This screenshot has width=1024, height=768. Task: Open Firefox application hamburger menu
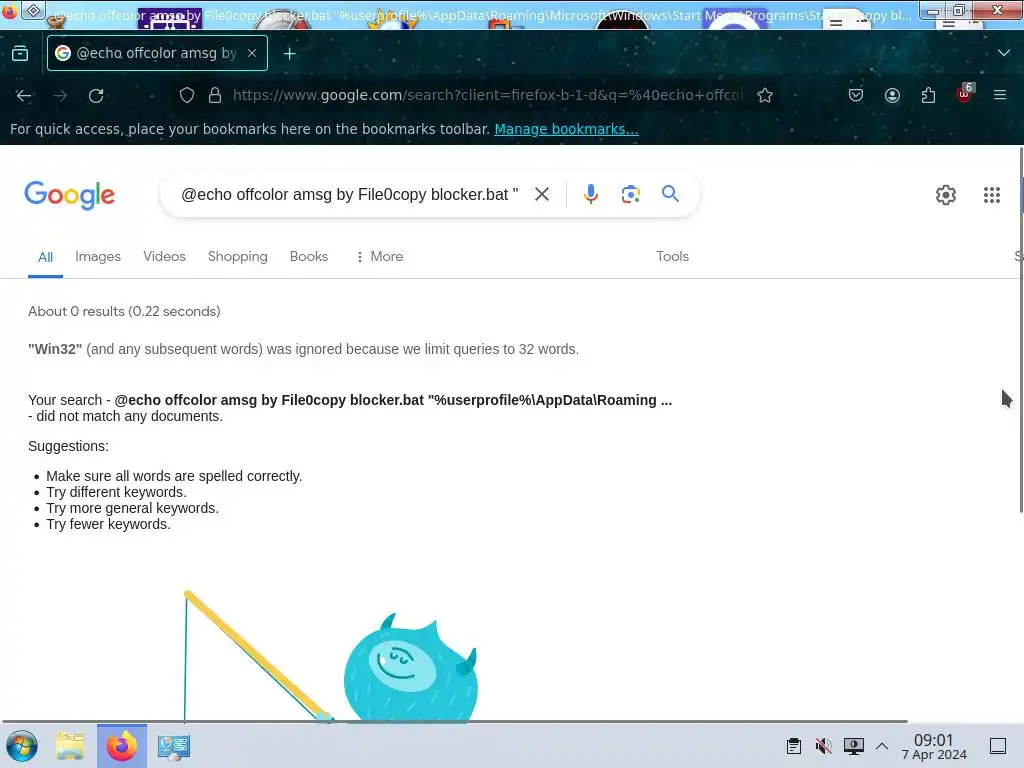click(x=1000, y=95)
